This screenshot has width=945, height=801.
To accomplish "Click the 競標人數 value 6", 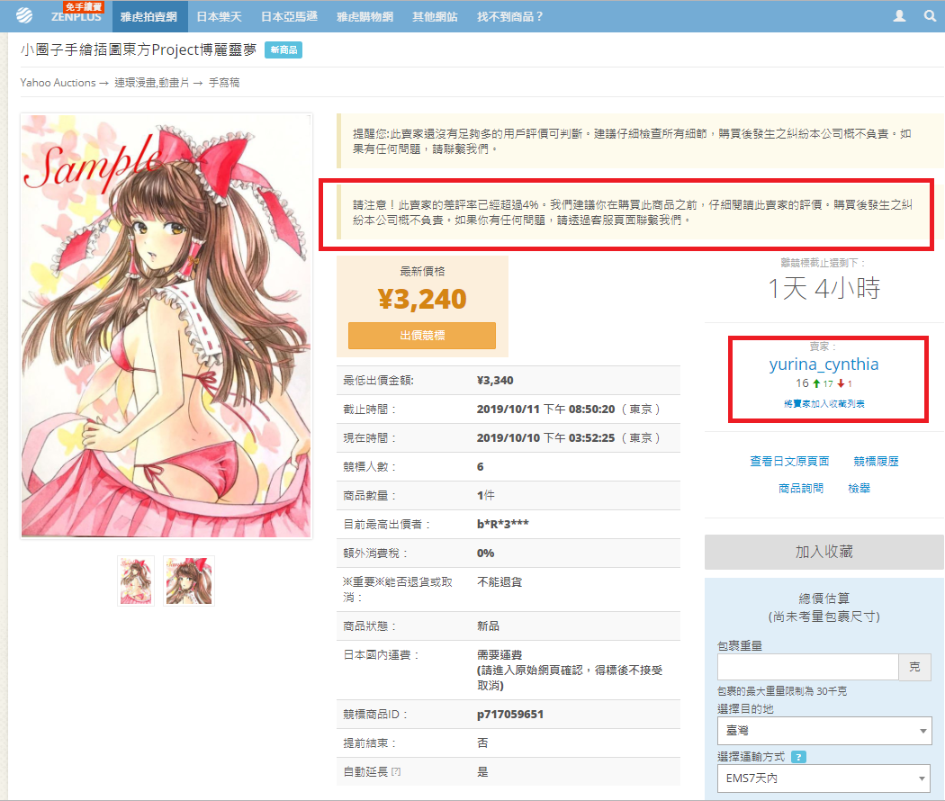I will [x=480, y=466].
